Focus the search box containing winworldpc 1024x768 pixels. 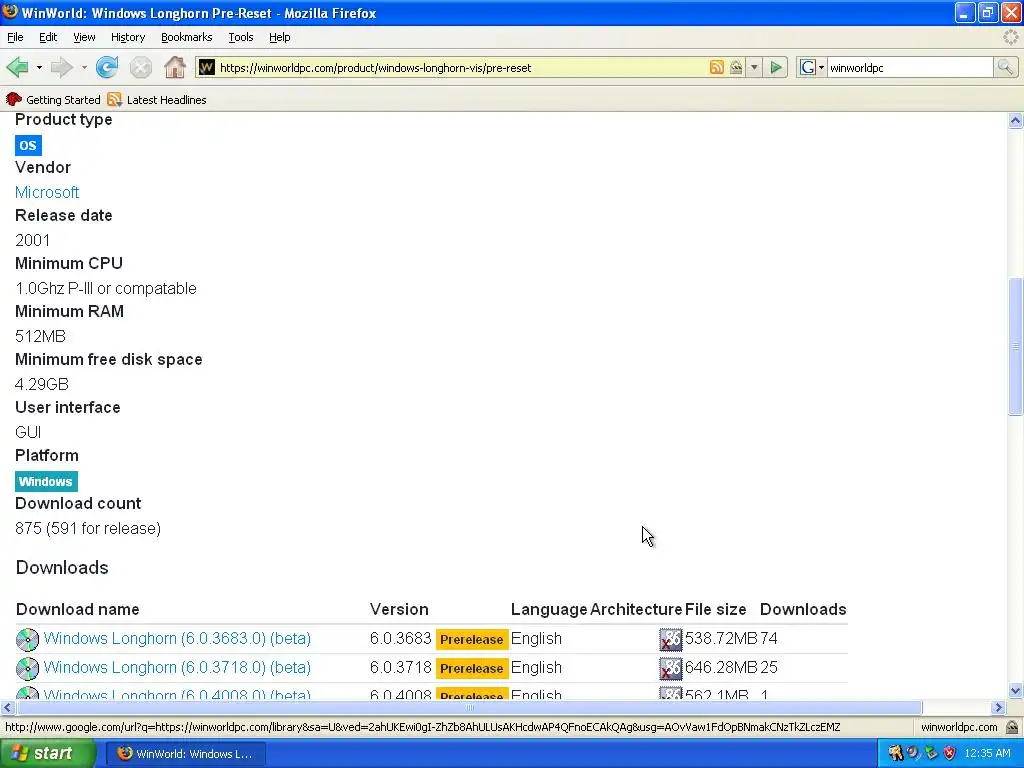pyautogui.click(x=909, y=67)
